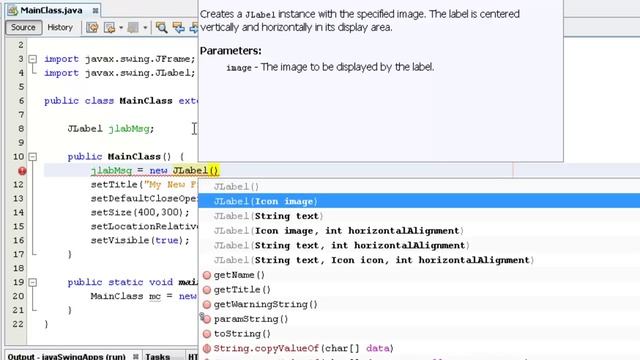640x360 pixels.
Task: Click red method icon beside getWarningString()
Action: (207, 304)
